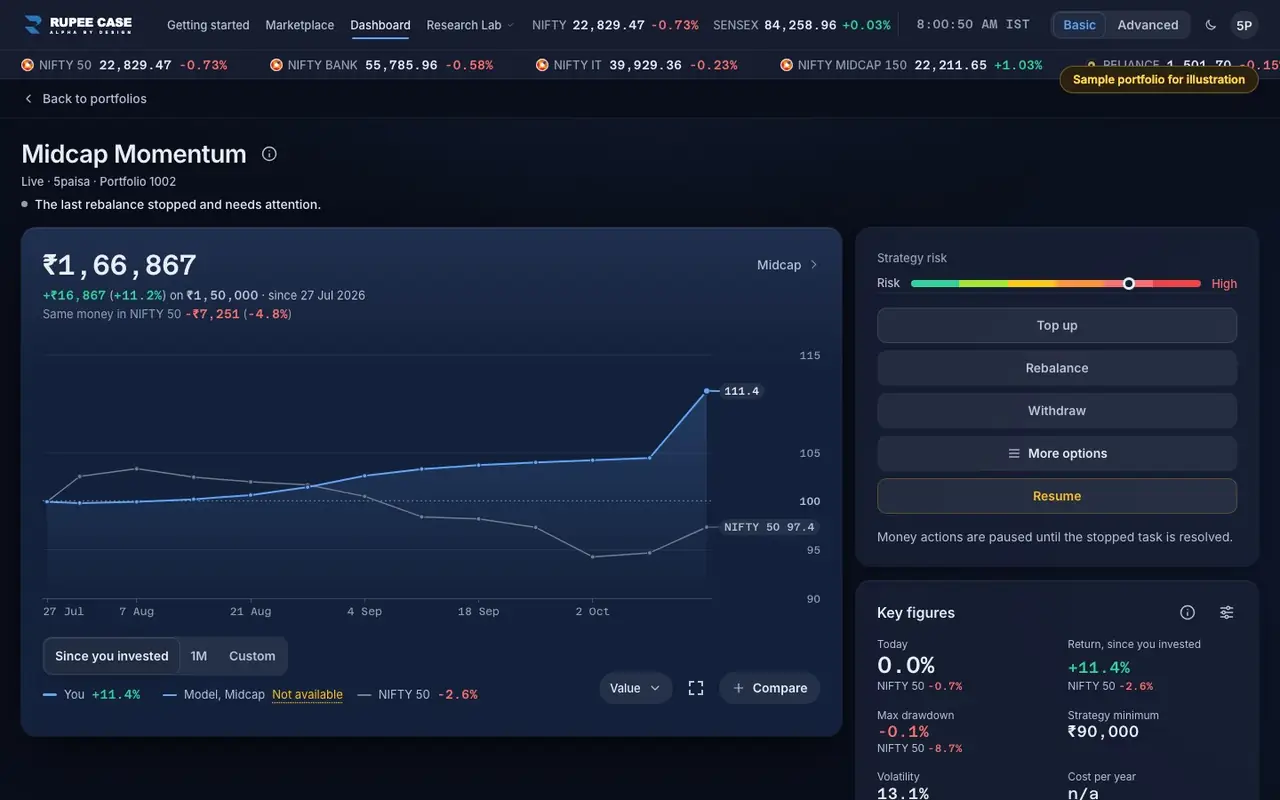Expand the Midcap category chevron

[813, 265]
